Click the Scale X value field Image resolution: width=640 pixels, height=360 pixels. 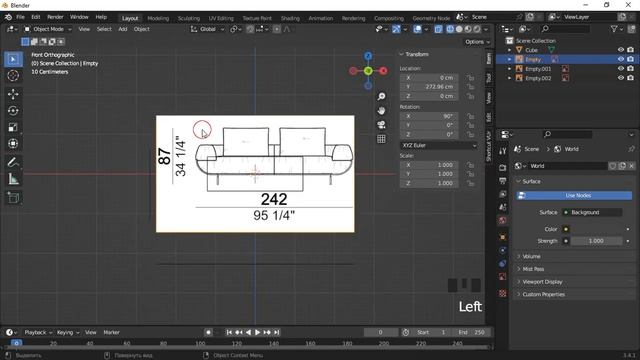tap(429, 165)
